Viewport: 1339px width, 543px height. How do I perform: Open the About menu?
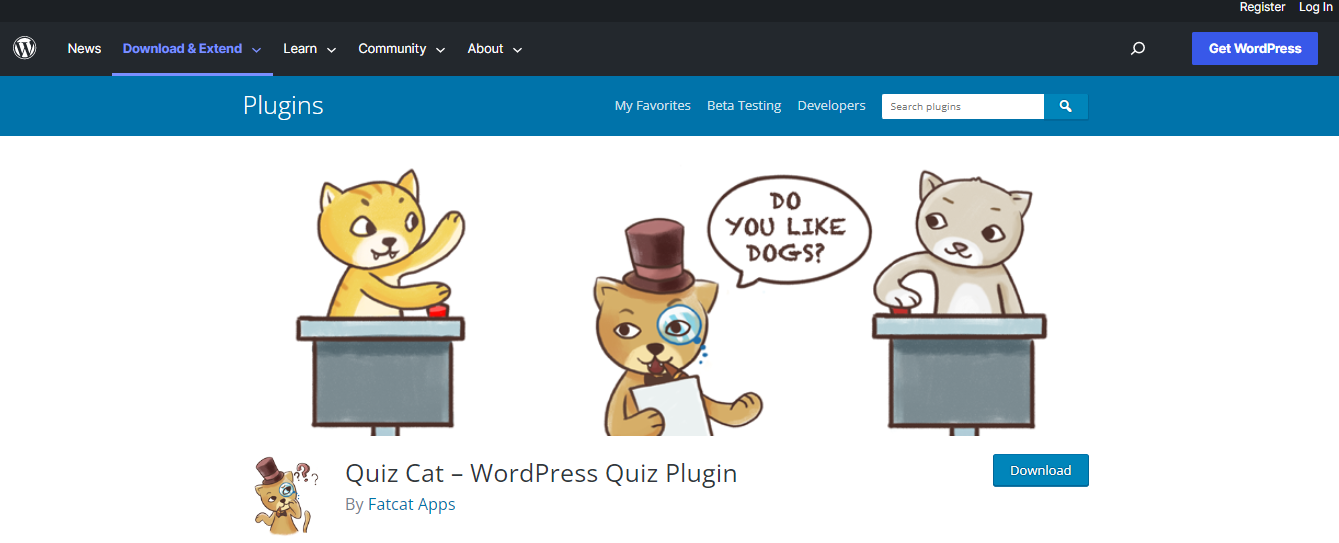coord(485,48)
